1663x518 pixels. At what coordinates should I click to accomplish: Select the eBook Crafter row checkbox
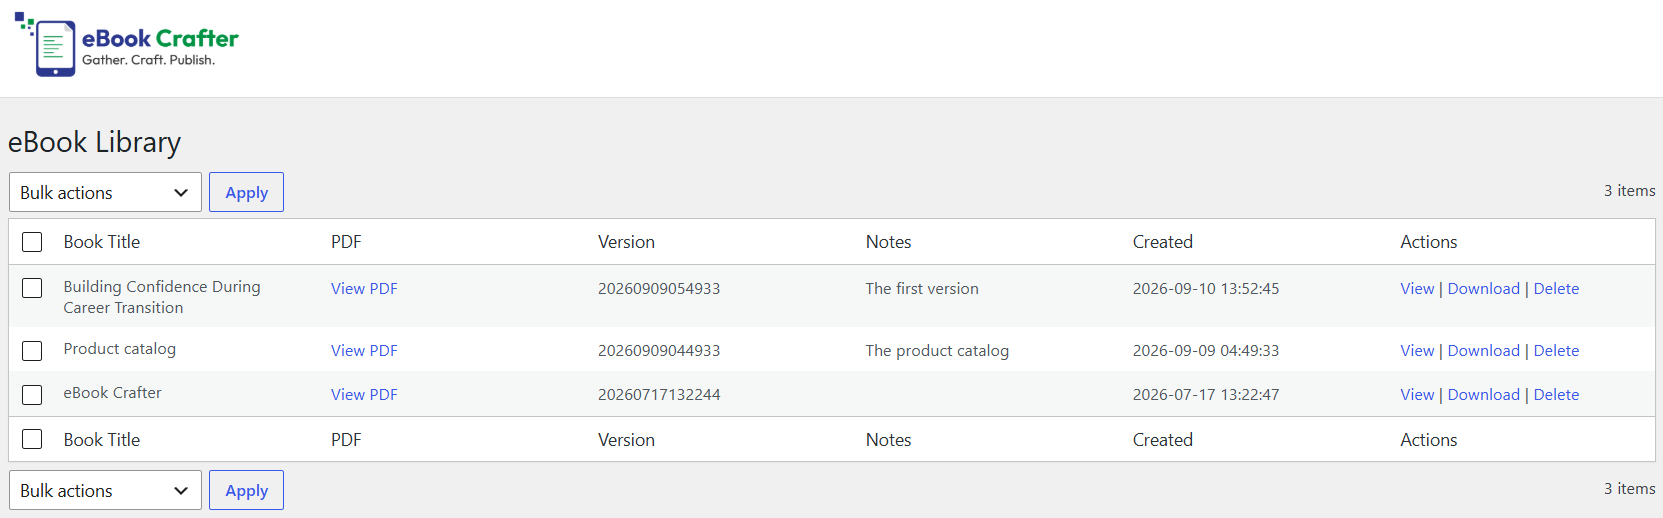click(32, 395)
